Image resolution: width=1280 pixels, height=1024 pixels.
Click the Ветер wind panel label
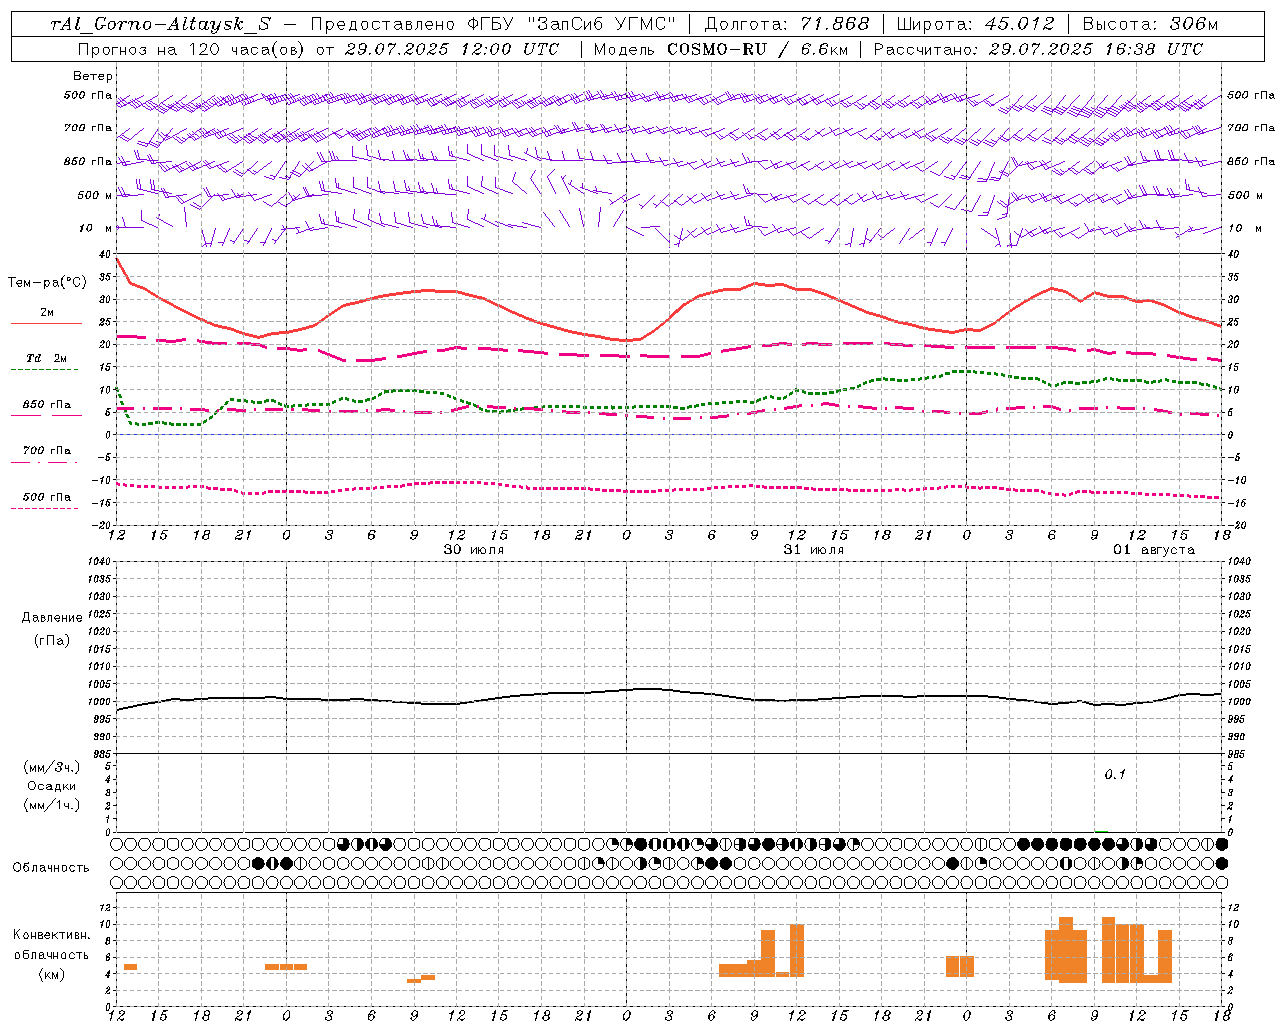[x=93, y=76]
